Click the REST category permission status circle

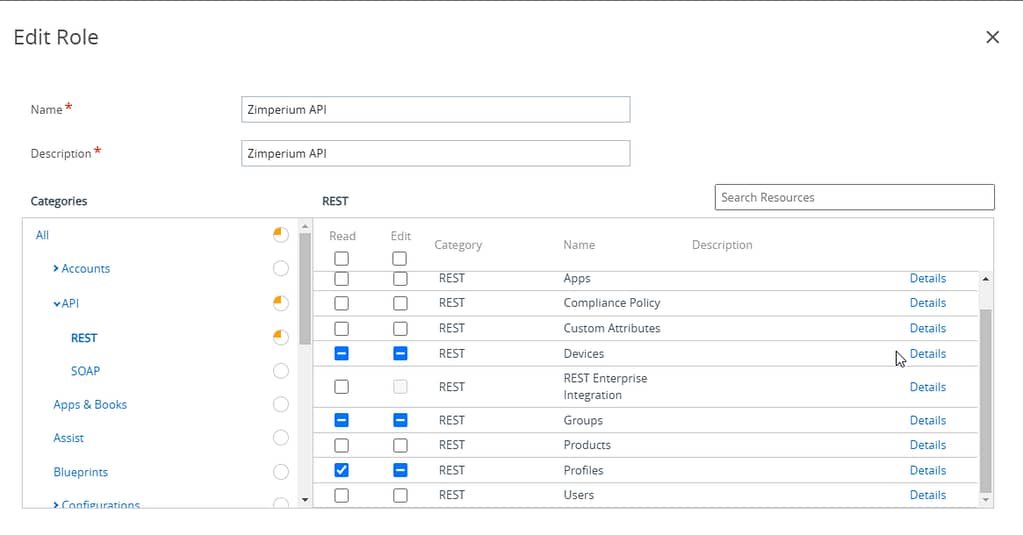(x=281, y=337)
